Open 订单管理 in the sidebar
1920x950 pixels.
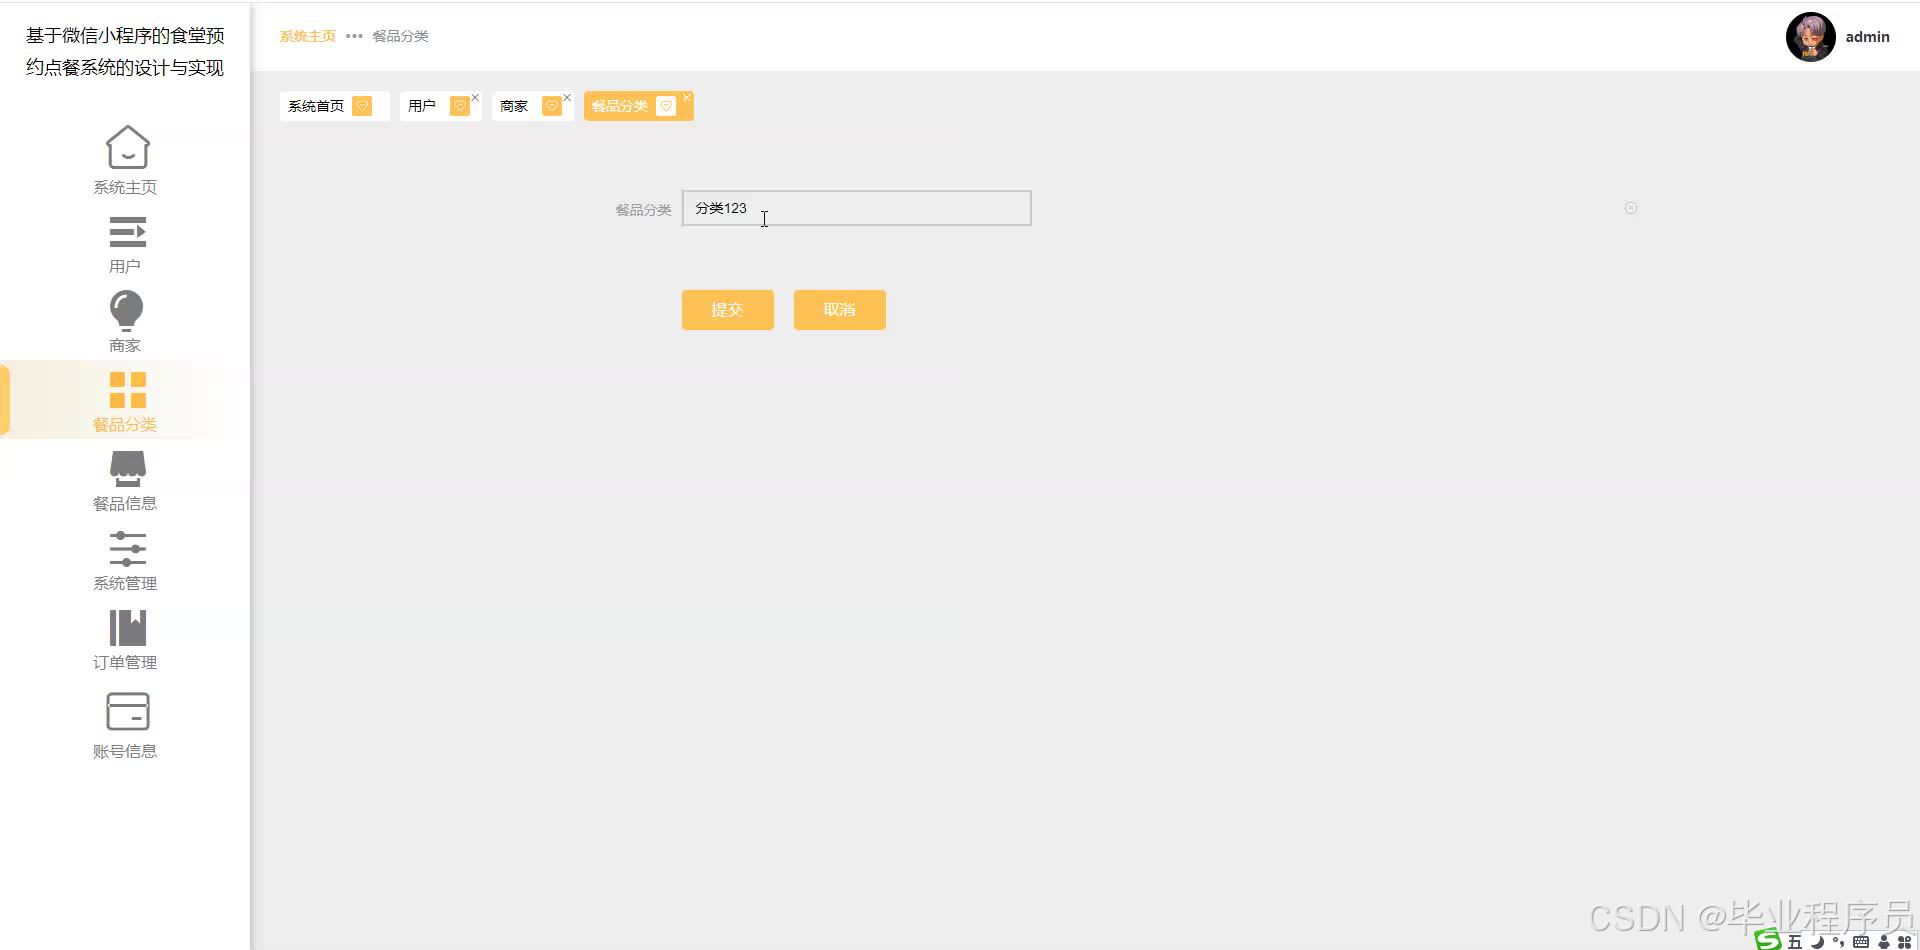(x=125, y=639)
